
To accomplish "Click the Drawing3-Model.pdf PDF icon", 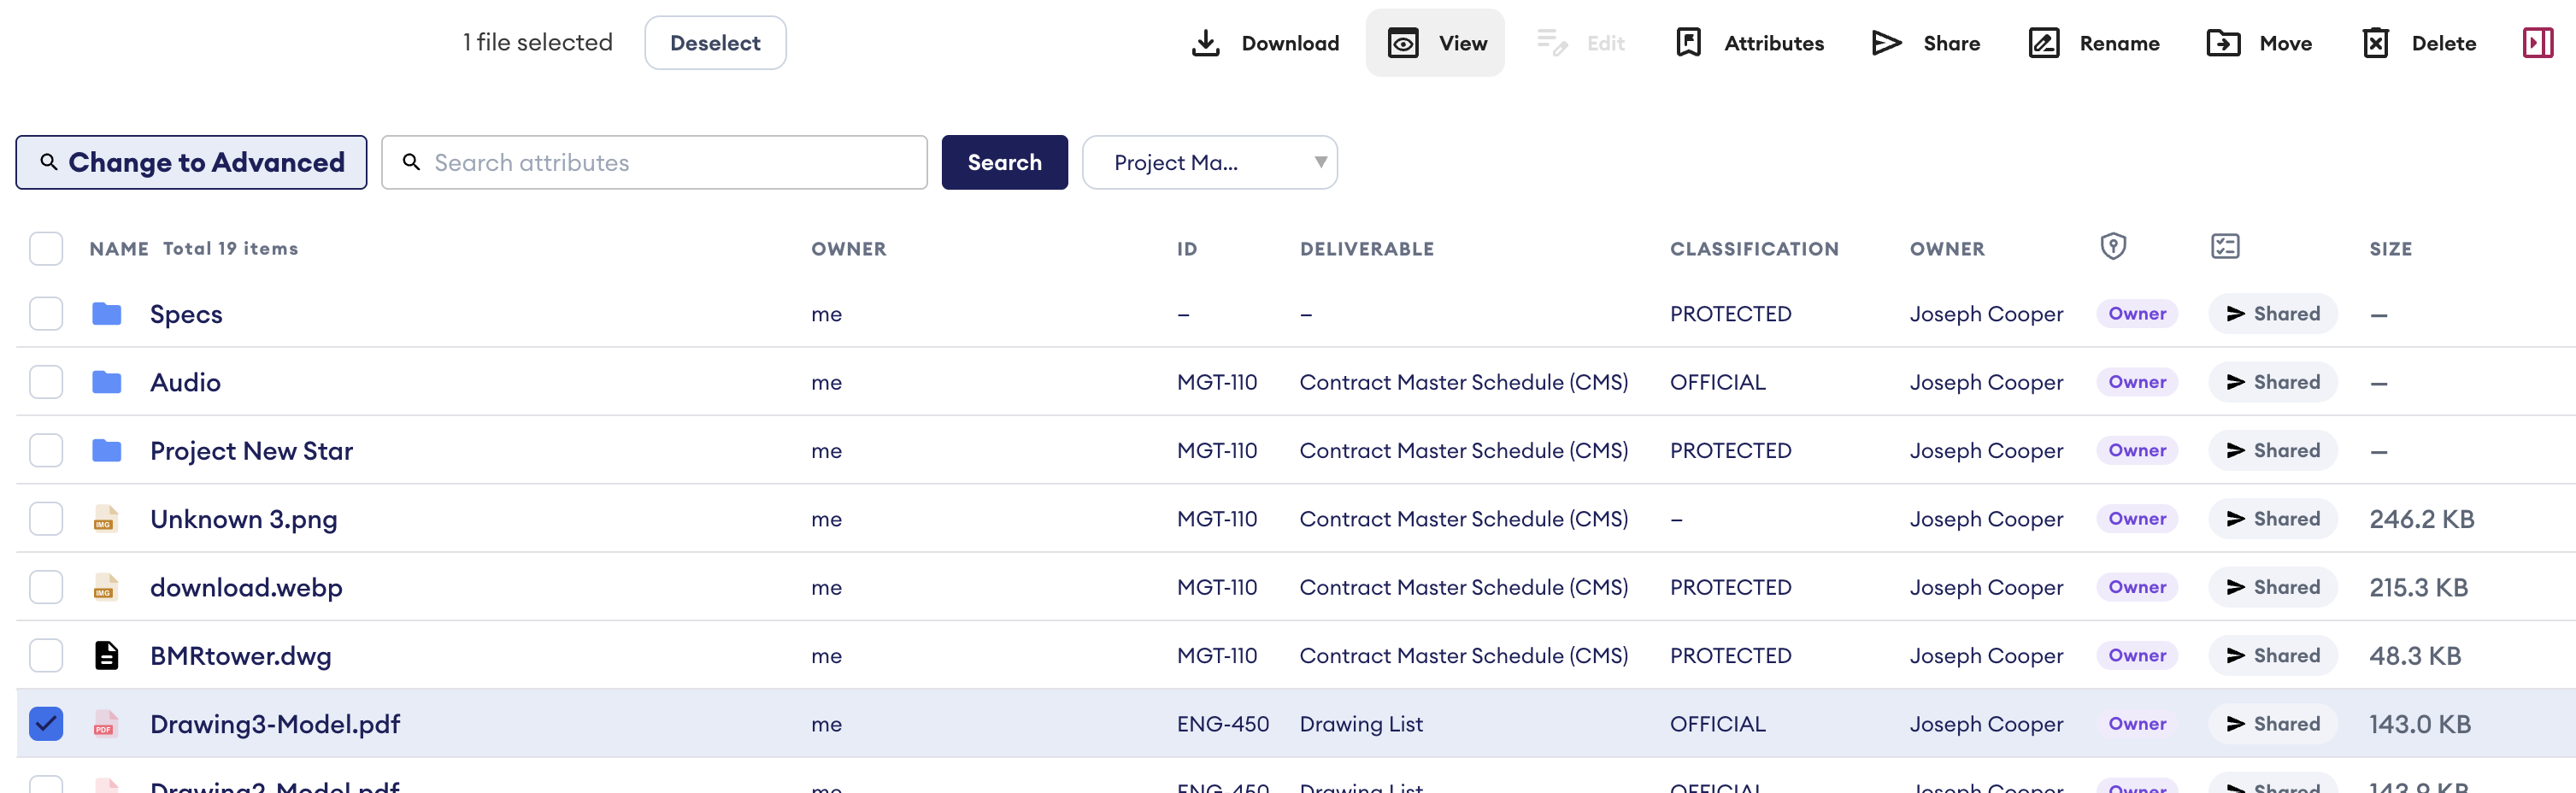I will tap(105, 724).
